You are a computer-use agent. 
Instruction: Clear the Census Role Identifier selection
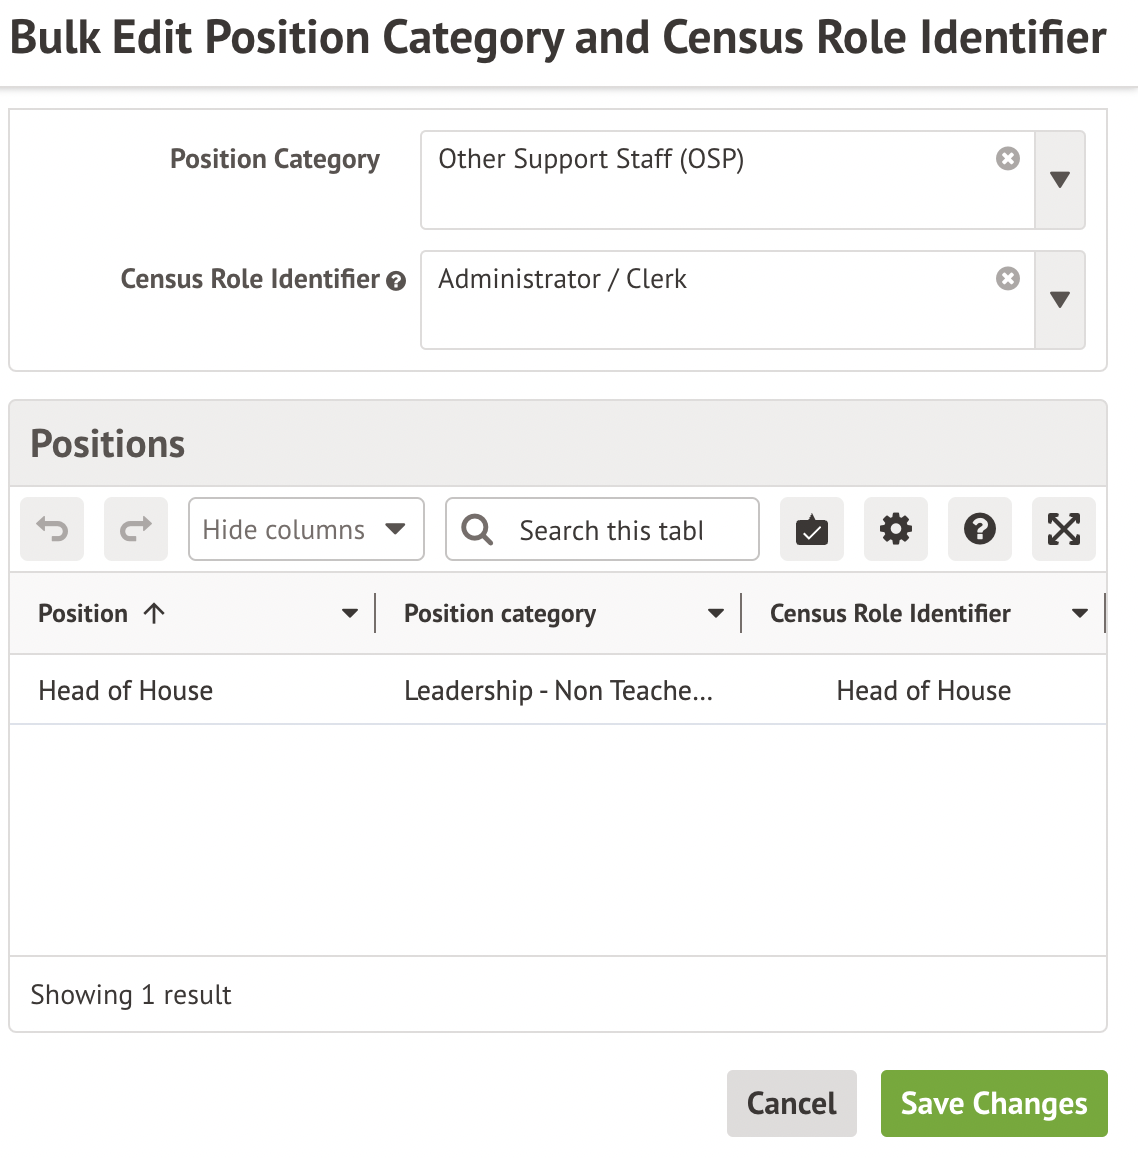pyautogui.click(x=1008, y=279)
